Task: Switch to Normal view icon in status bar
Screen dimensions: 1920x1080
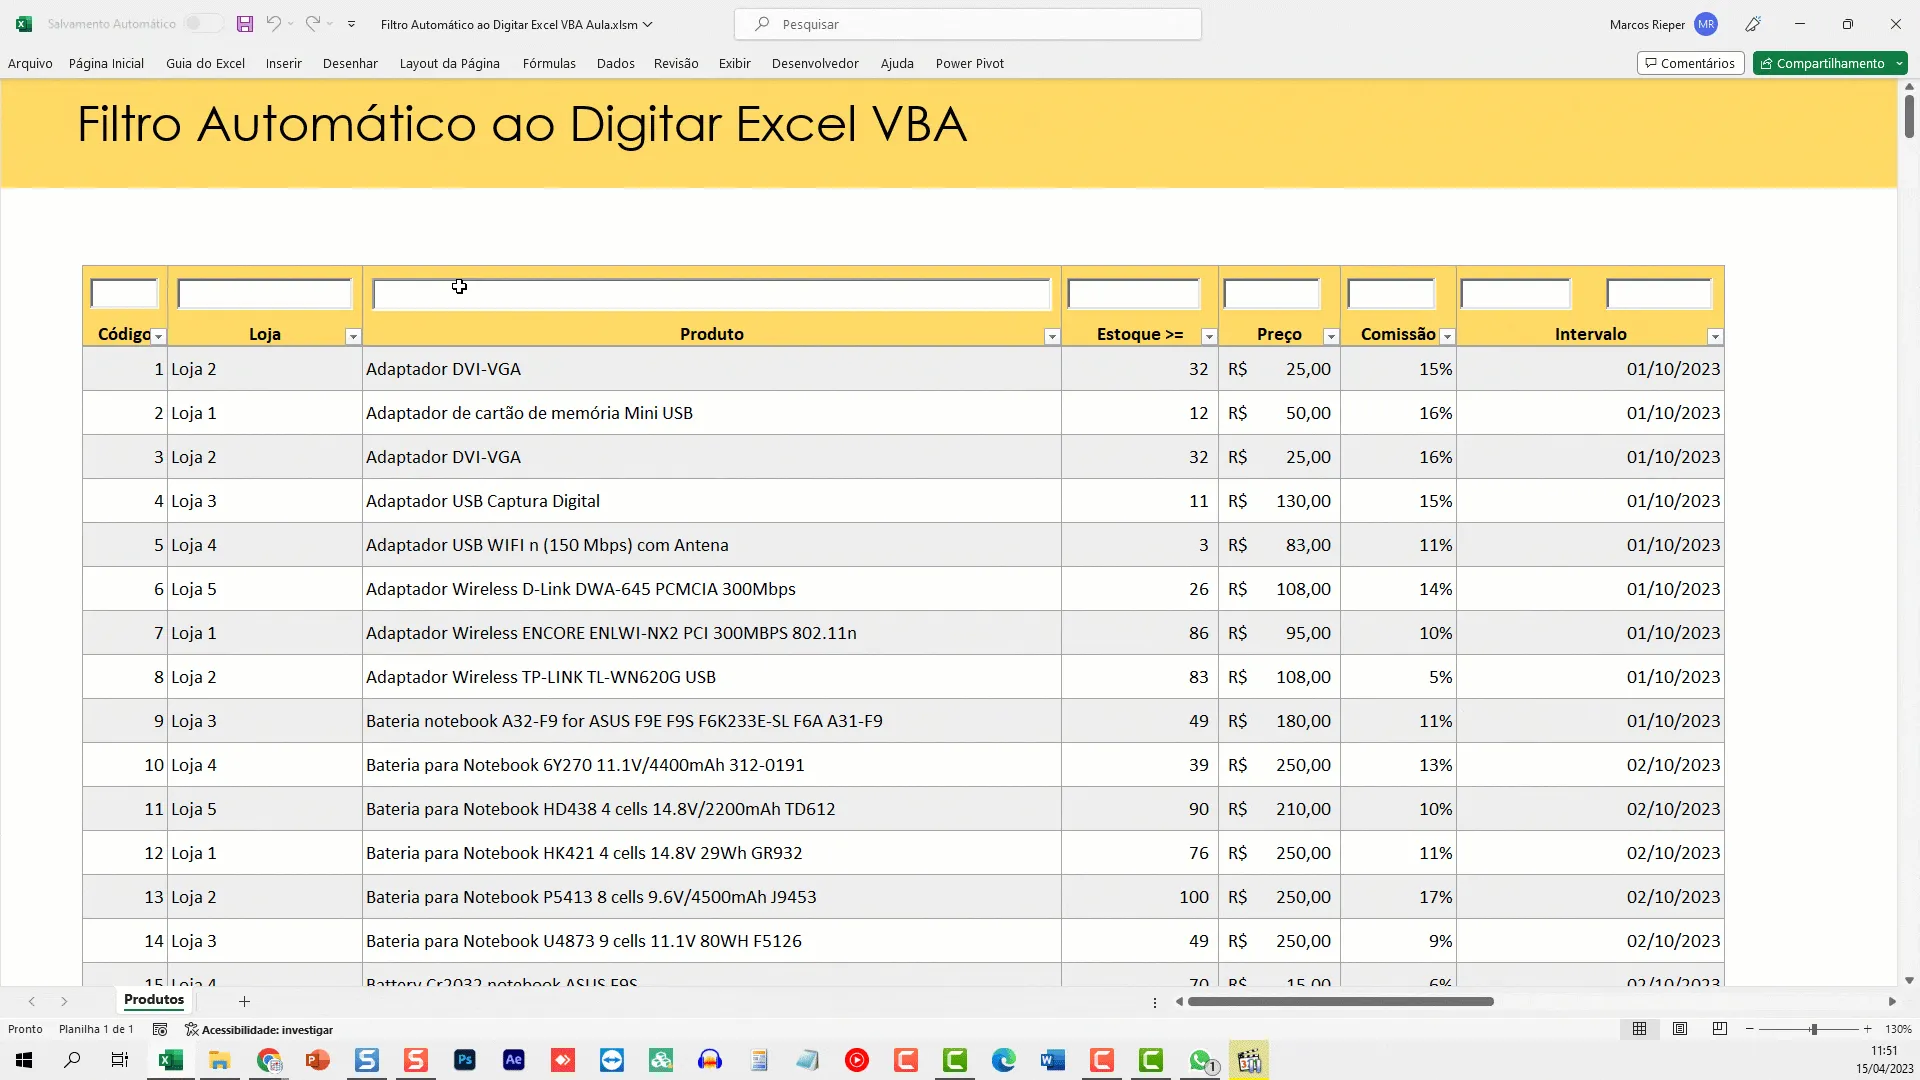Action: 1640,1029
